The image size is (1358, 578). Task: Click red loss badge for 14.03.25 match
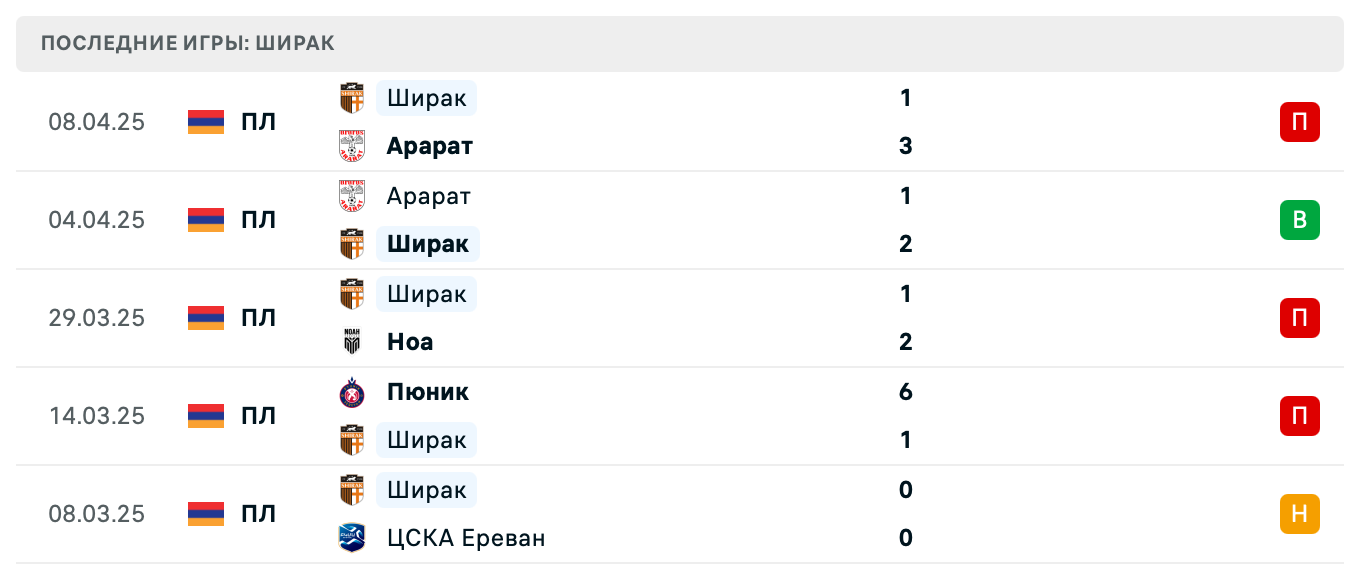(x=1299, y=416)
